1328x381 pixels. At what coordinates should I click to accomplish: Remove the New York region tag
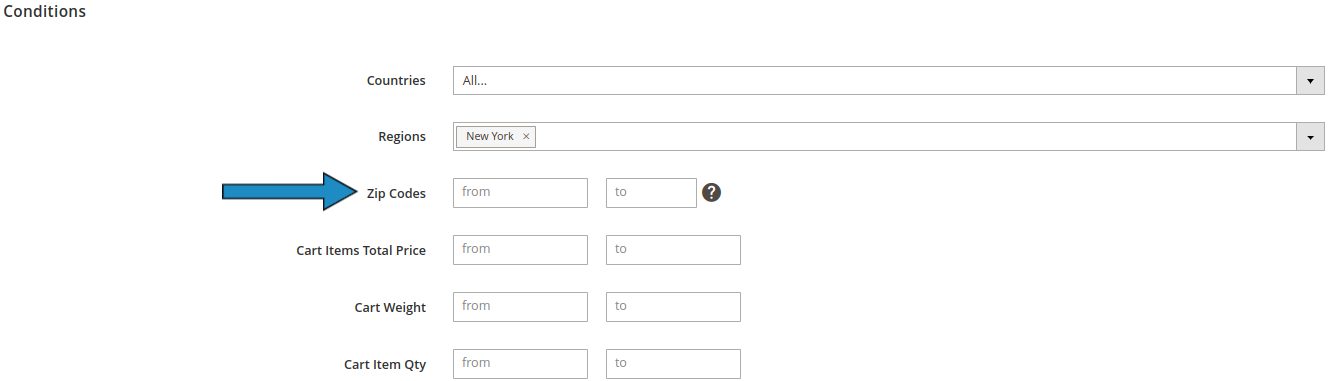pyautogui.click(x=526, y=136)
